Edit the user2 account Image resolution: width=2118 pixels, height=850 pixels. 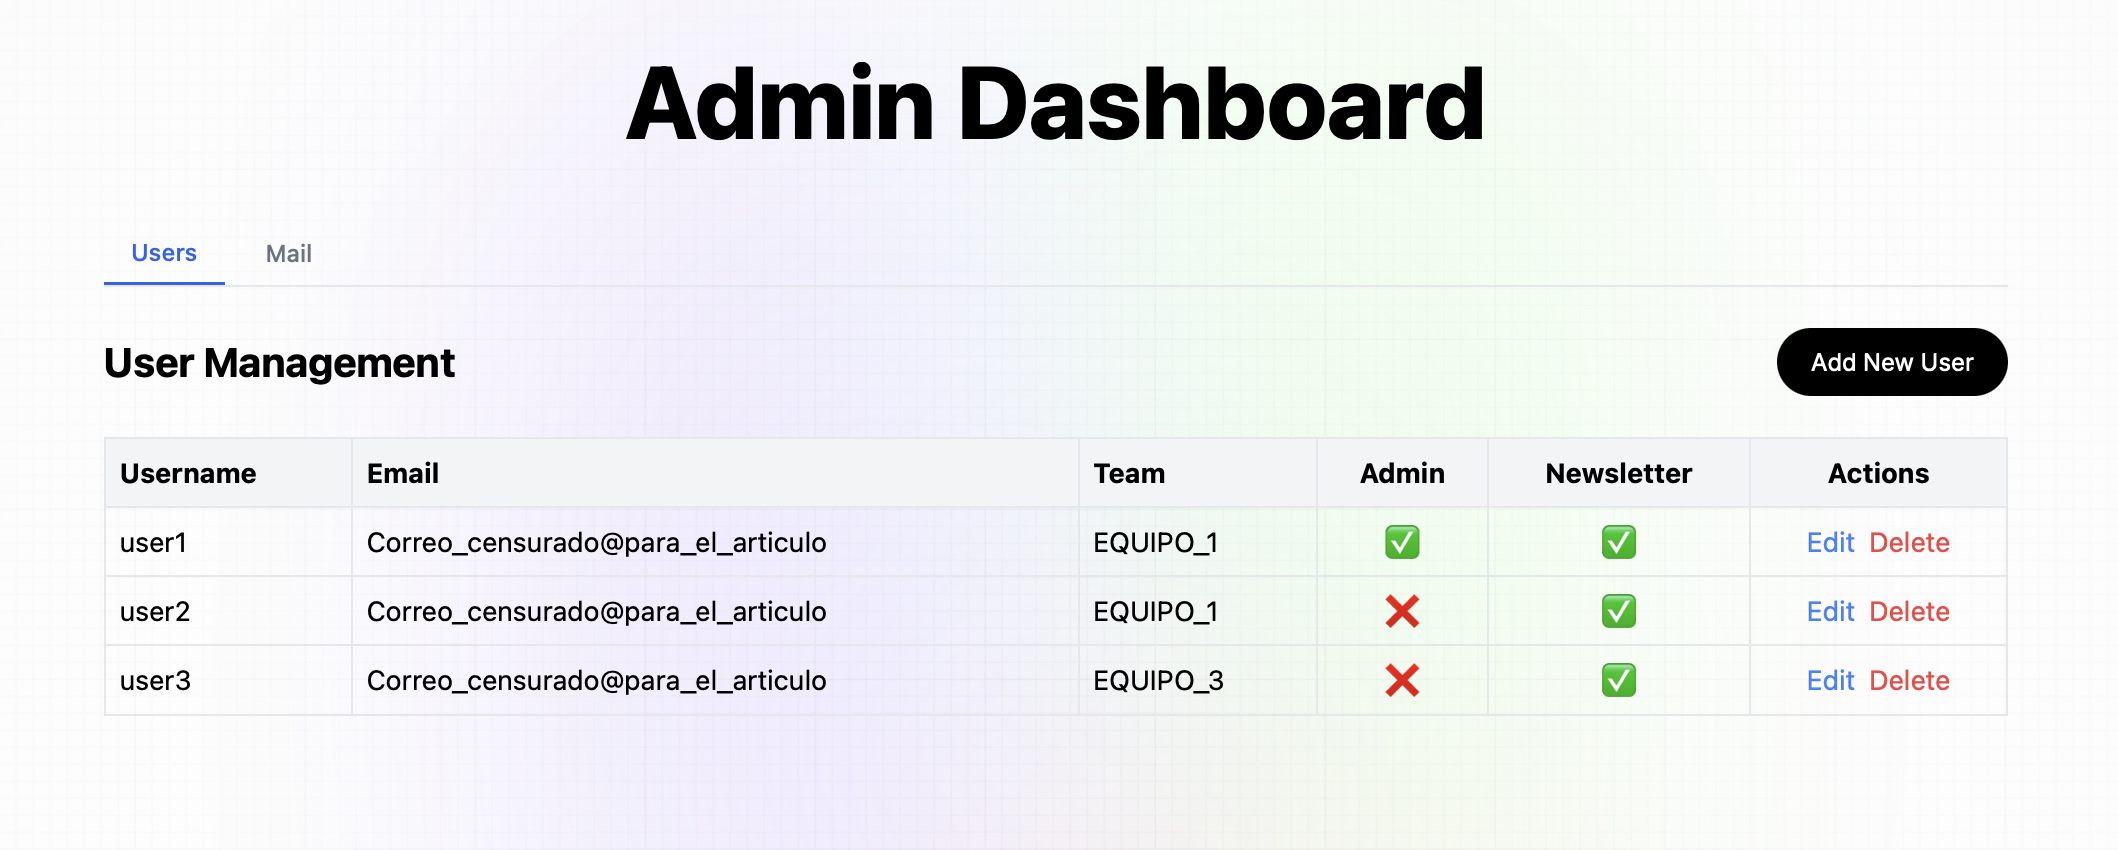(1830, 611)
